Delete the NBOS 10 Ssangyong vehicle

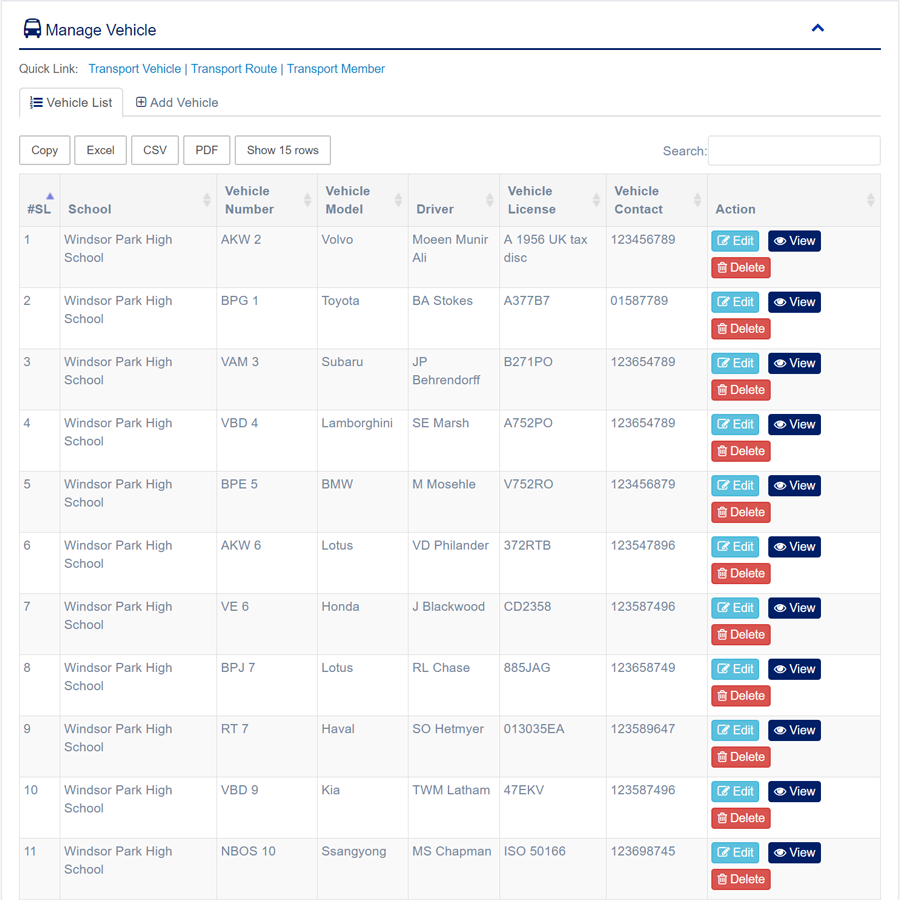tap(740, 879)
